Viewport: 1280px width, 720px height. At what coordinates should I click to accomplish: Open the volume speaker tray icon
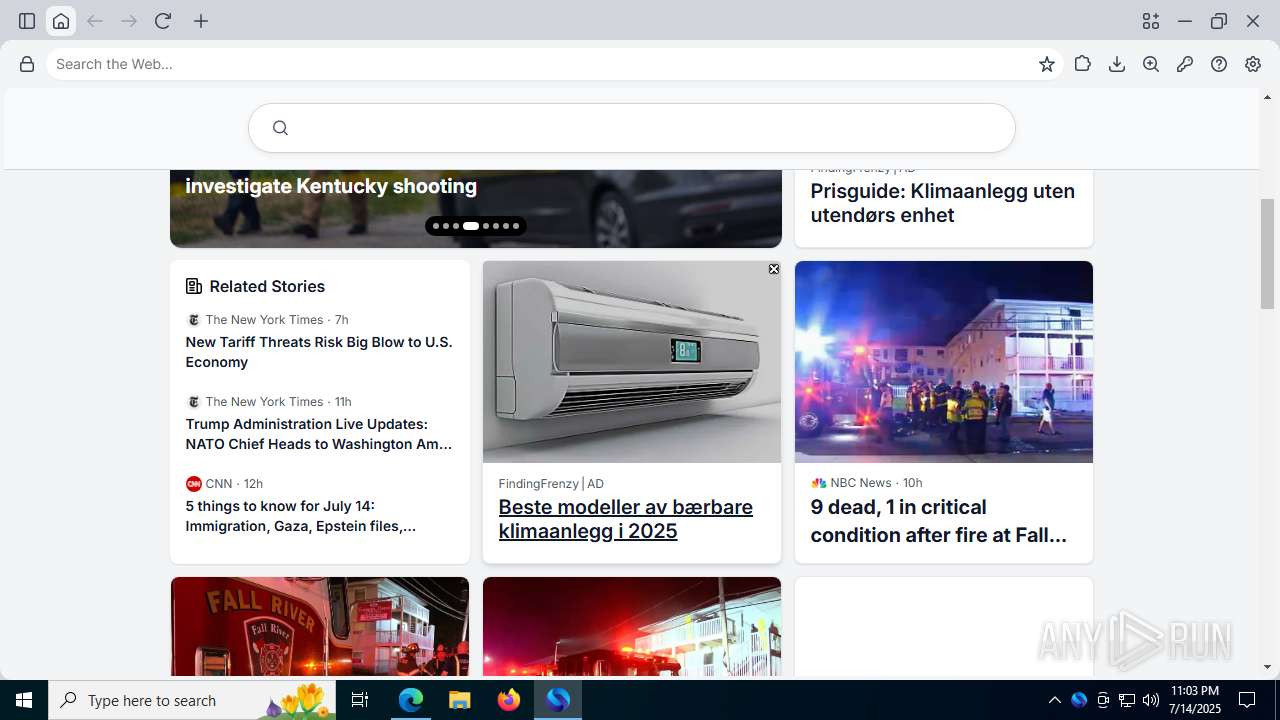pos(1151,700)
